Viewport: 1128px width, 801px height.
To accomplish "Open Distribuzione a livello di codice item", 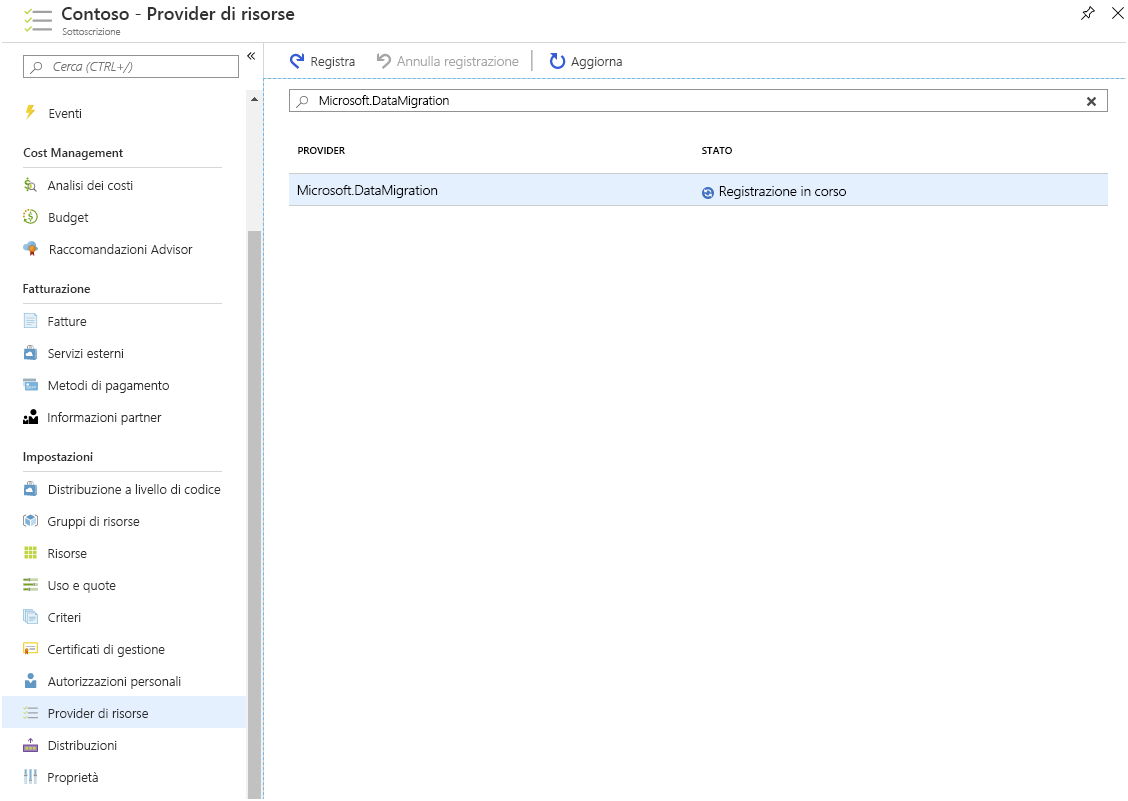I will tap(134, 489).
